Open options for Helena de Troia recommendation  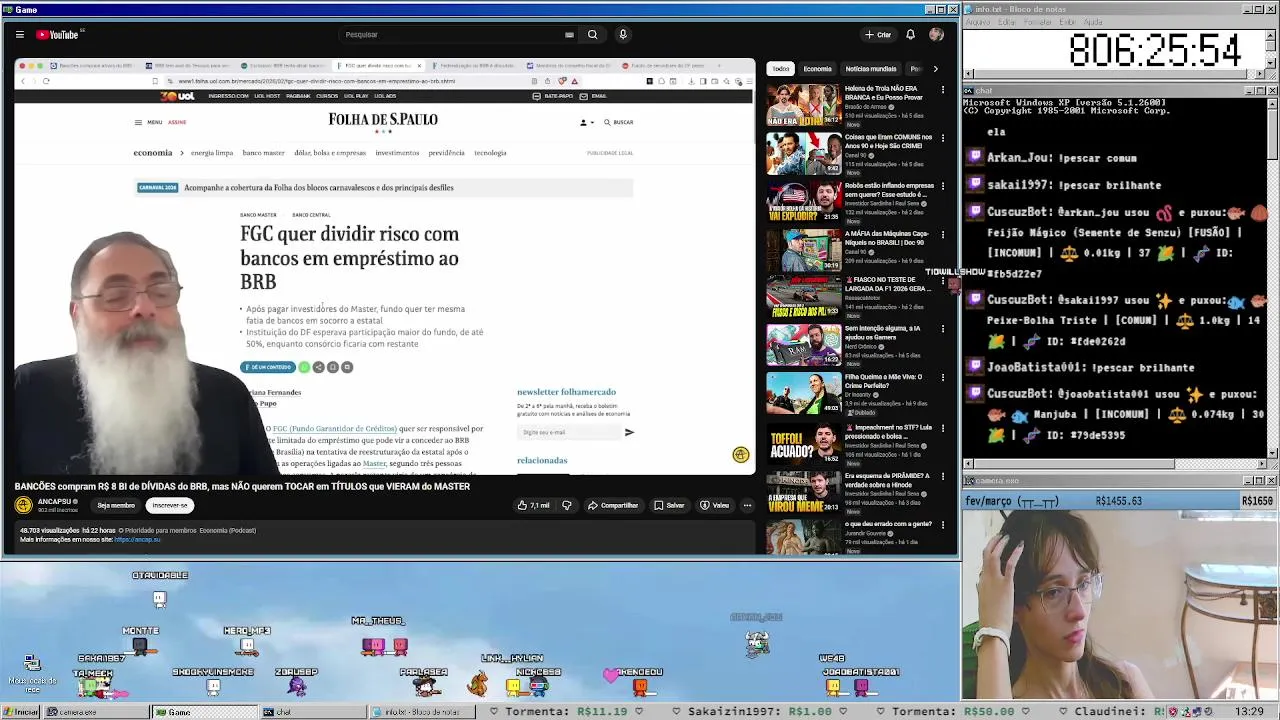(942, 90)
